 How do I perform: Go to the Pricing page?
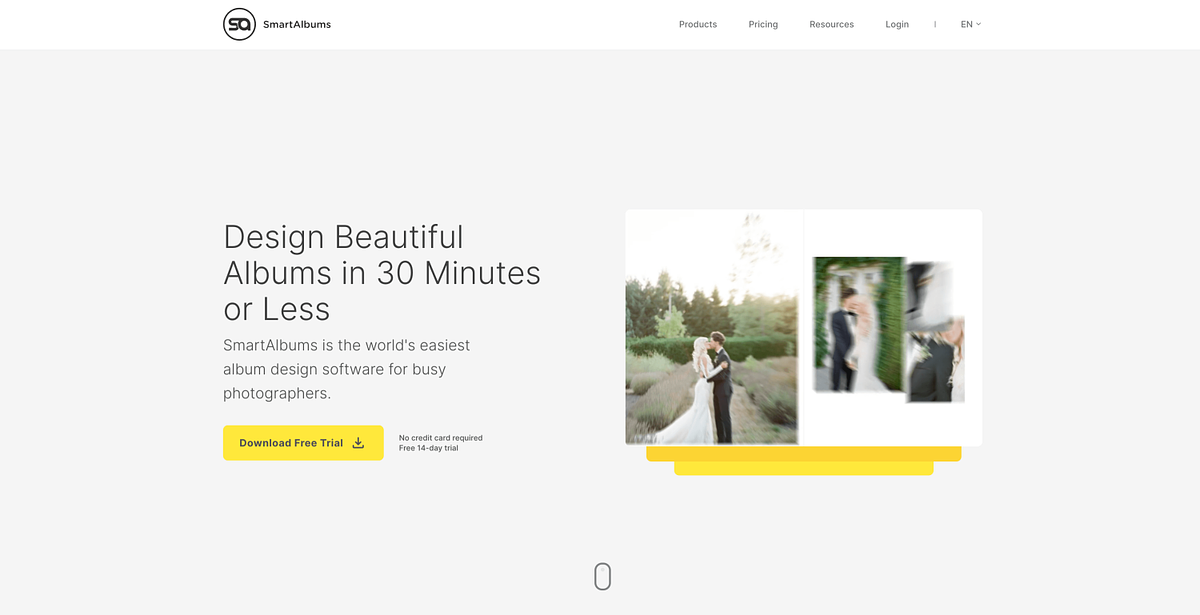point(763,24)
